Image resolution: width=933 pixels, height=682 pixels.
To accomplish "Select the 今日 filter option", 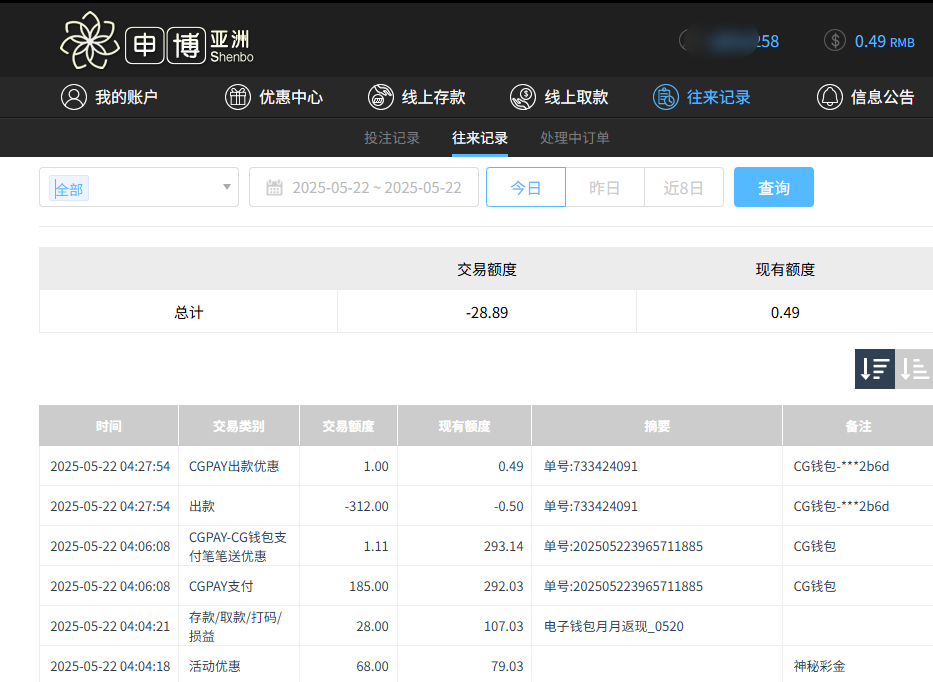I will click(x=525, y=186).
